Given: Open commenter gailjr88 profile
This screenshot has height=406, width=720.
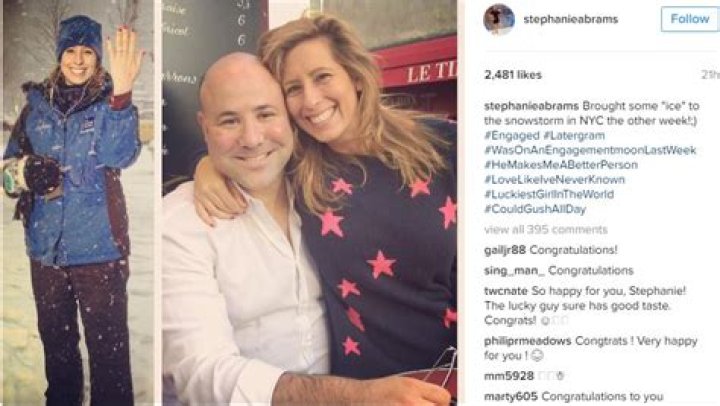Looking at the screenshot, I should point(505,250).
